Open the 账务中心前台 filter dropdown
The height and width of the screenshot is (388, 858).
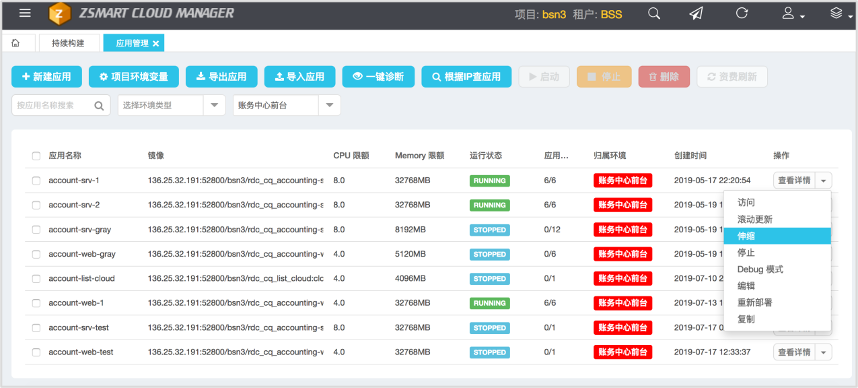[x=287, y=106]
